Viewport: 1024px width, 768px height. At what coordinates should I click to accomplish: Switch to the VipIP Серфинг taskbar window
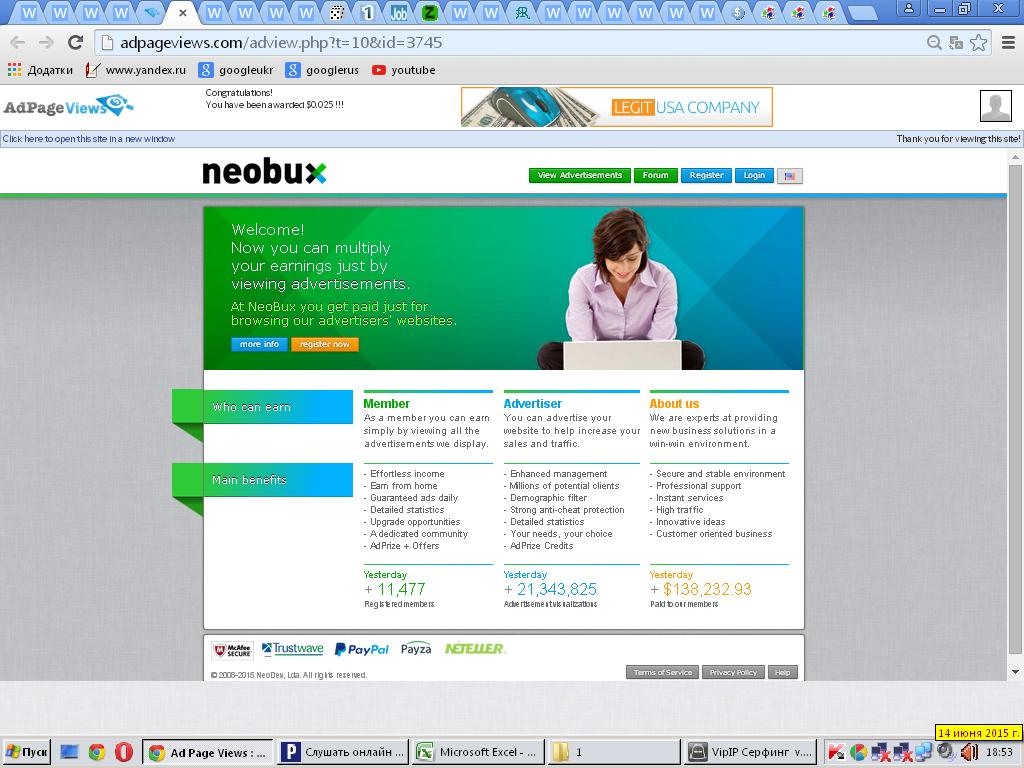point(750,752)
